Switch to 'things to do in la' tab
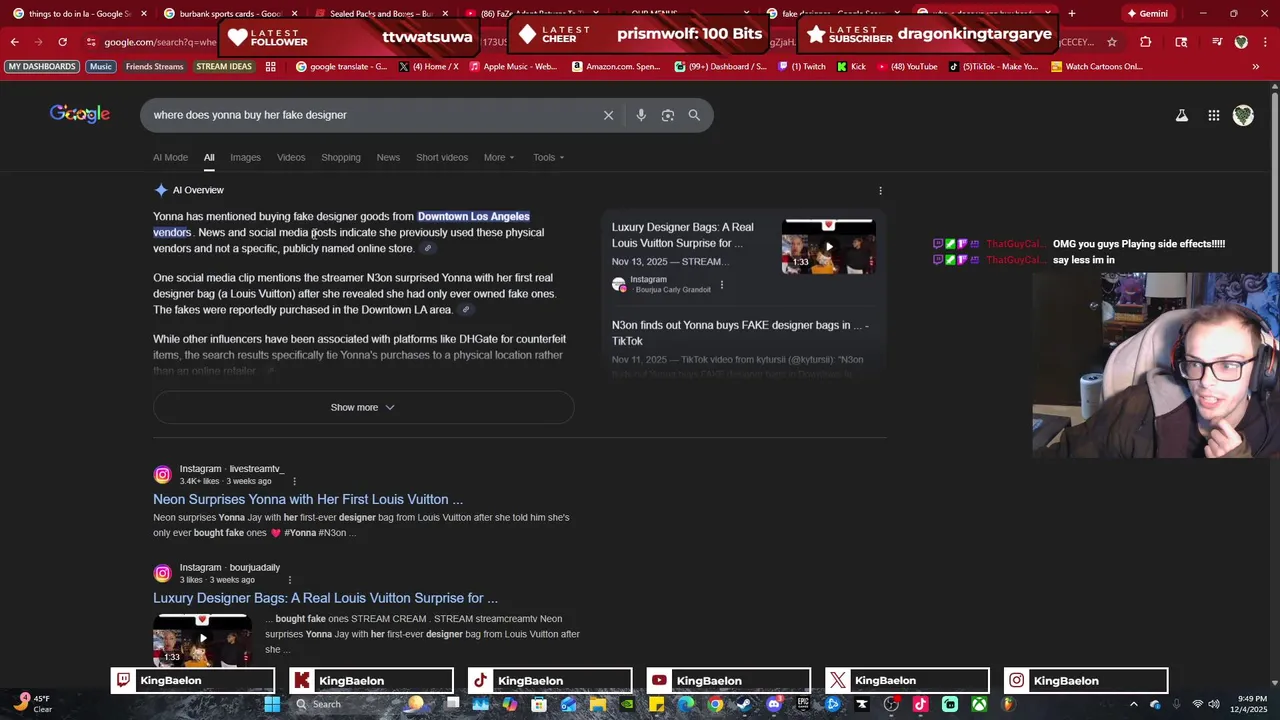 (x=78, y=14)
